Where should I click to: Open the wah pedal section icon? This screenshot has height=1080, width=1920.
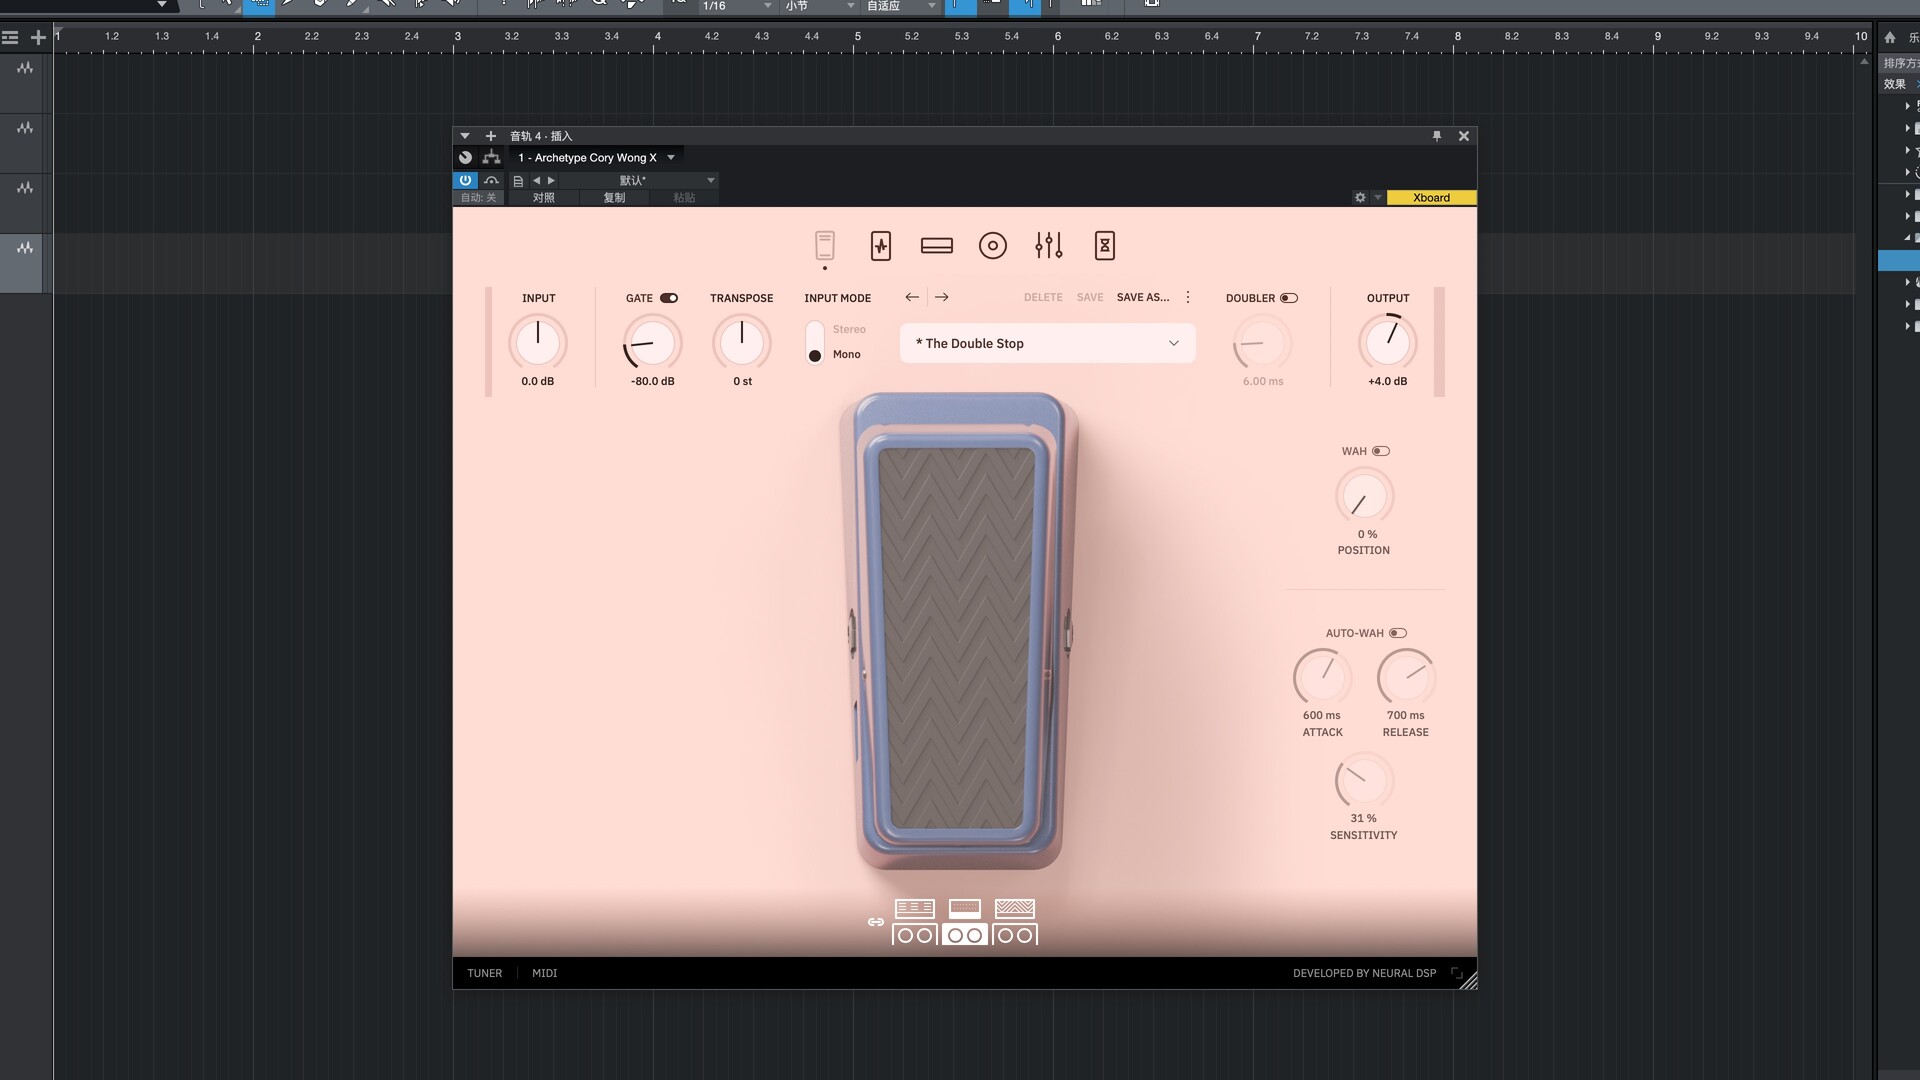click(824, 245)
